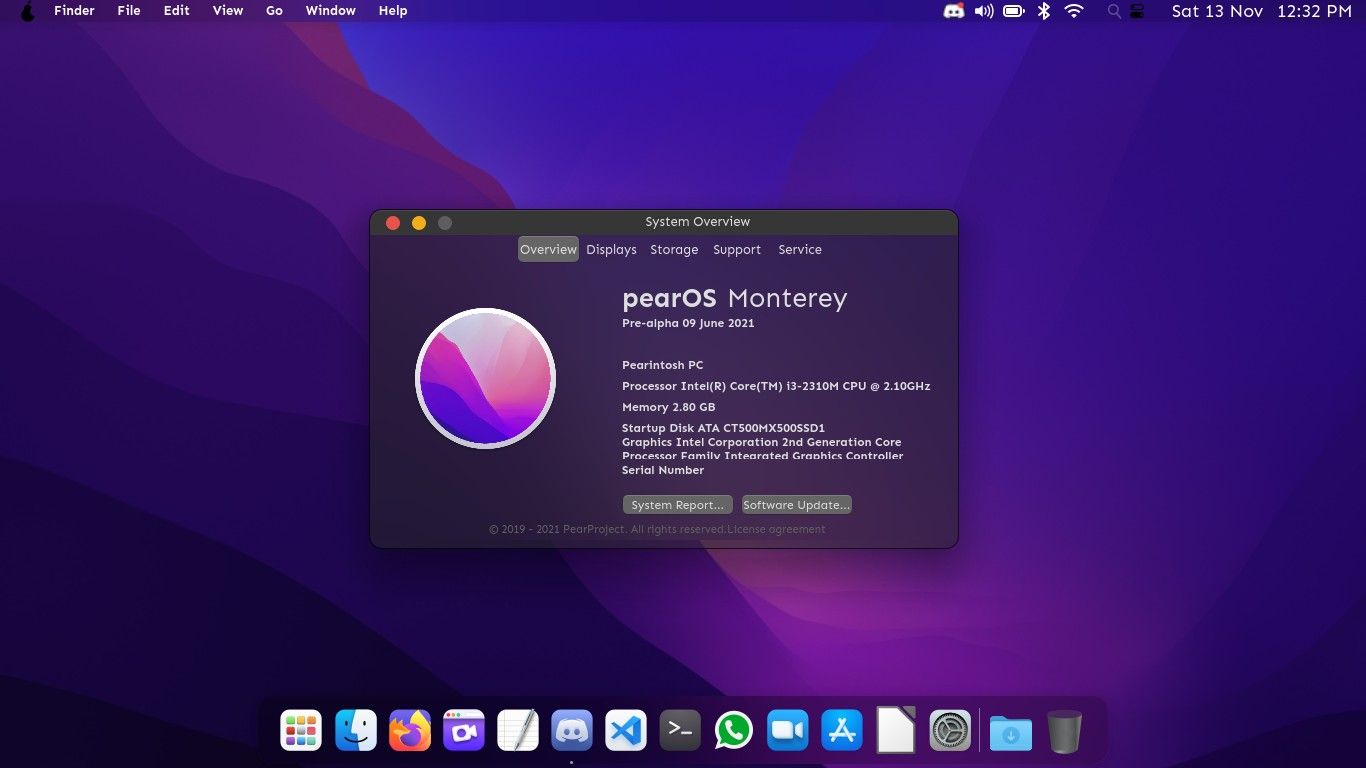Open the Terminal
This screenshot has width=1366, height=768.
(x=679, y=730)
